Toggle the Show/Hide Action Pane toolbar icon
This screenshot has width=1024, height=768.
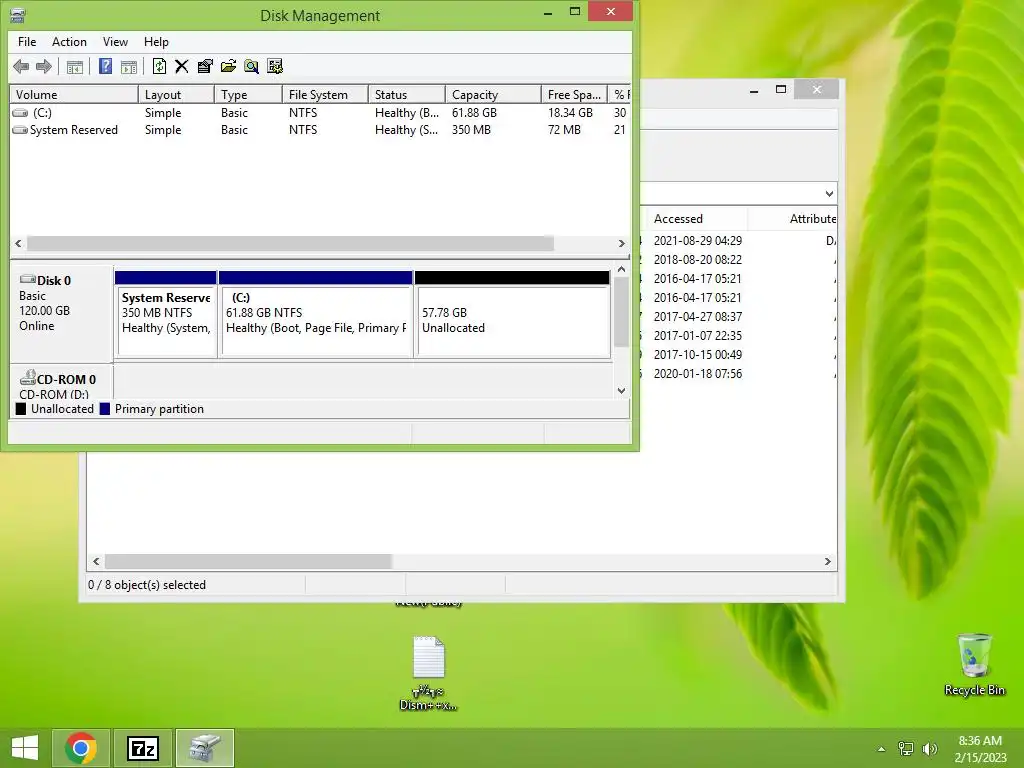point(129,66)
